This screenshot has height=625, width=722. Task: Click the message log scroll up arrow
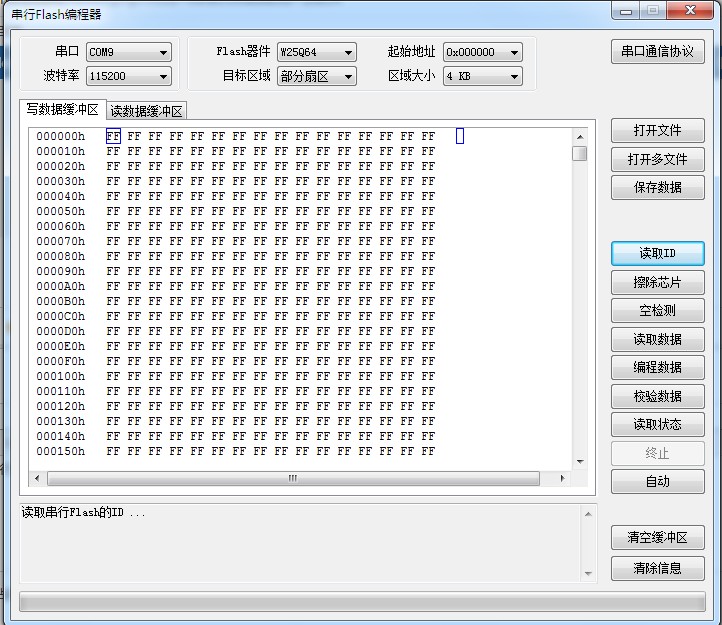(588, 514)
